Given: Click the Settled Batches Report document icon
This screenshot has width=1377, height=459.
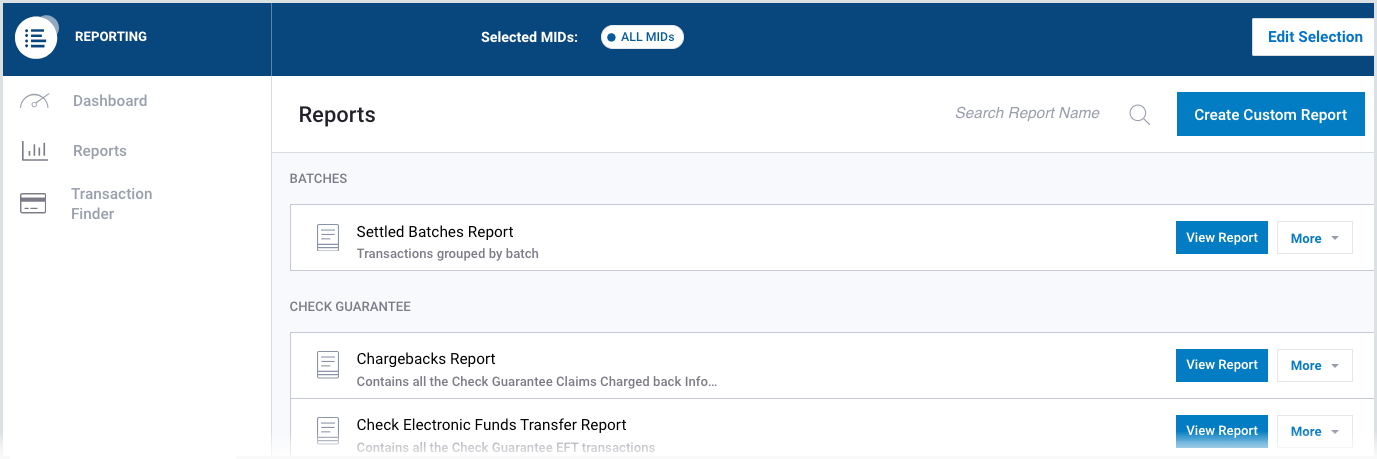Looking at the screenshot, I should [x=328, y=238].
